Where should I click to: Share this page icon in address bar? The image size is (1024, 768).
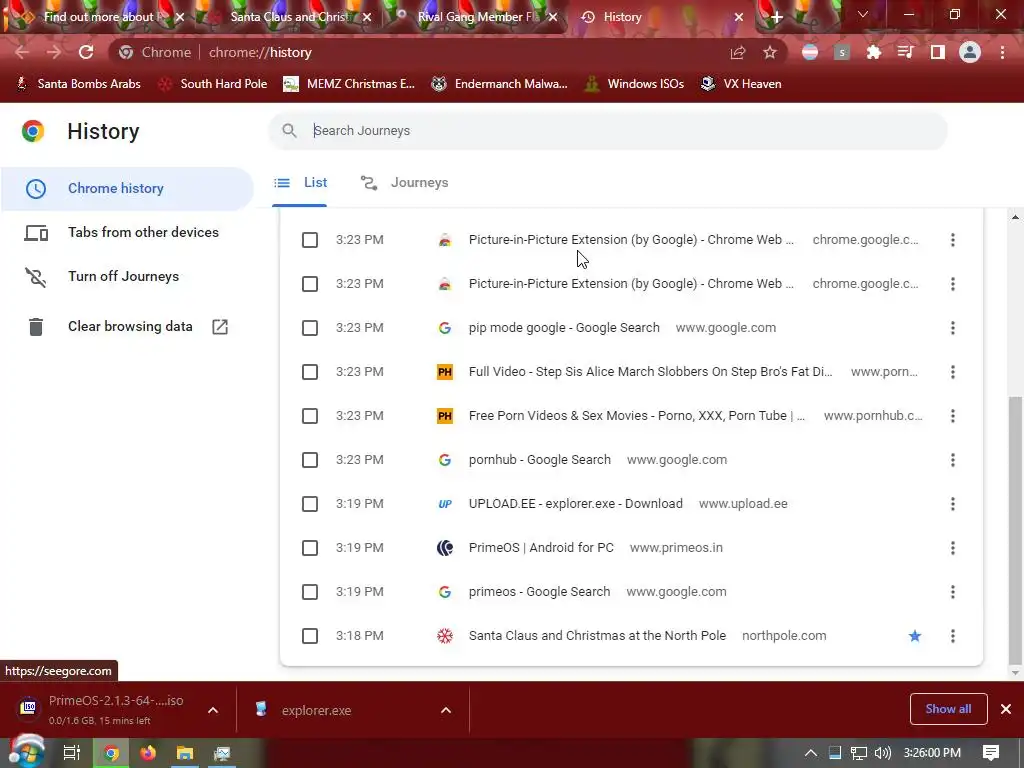point(738,52)
